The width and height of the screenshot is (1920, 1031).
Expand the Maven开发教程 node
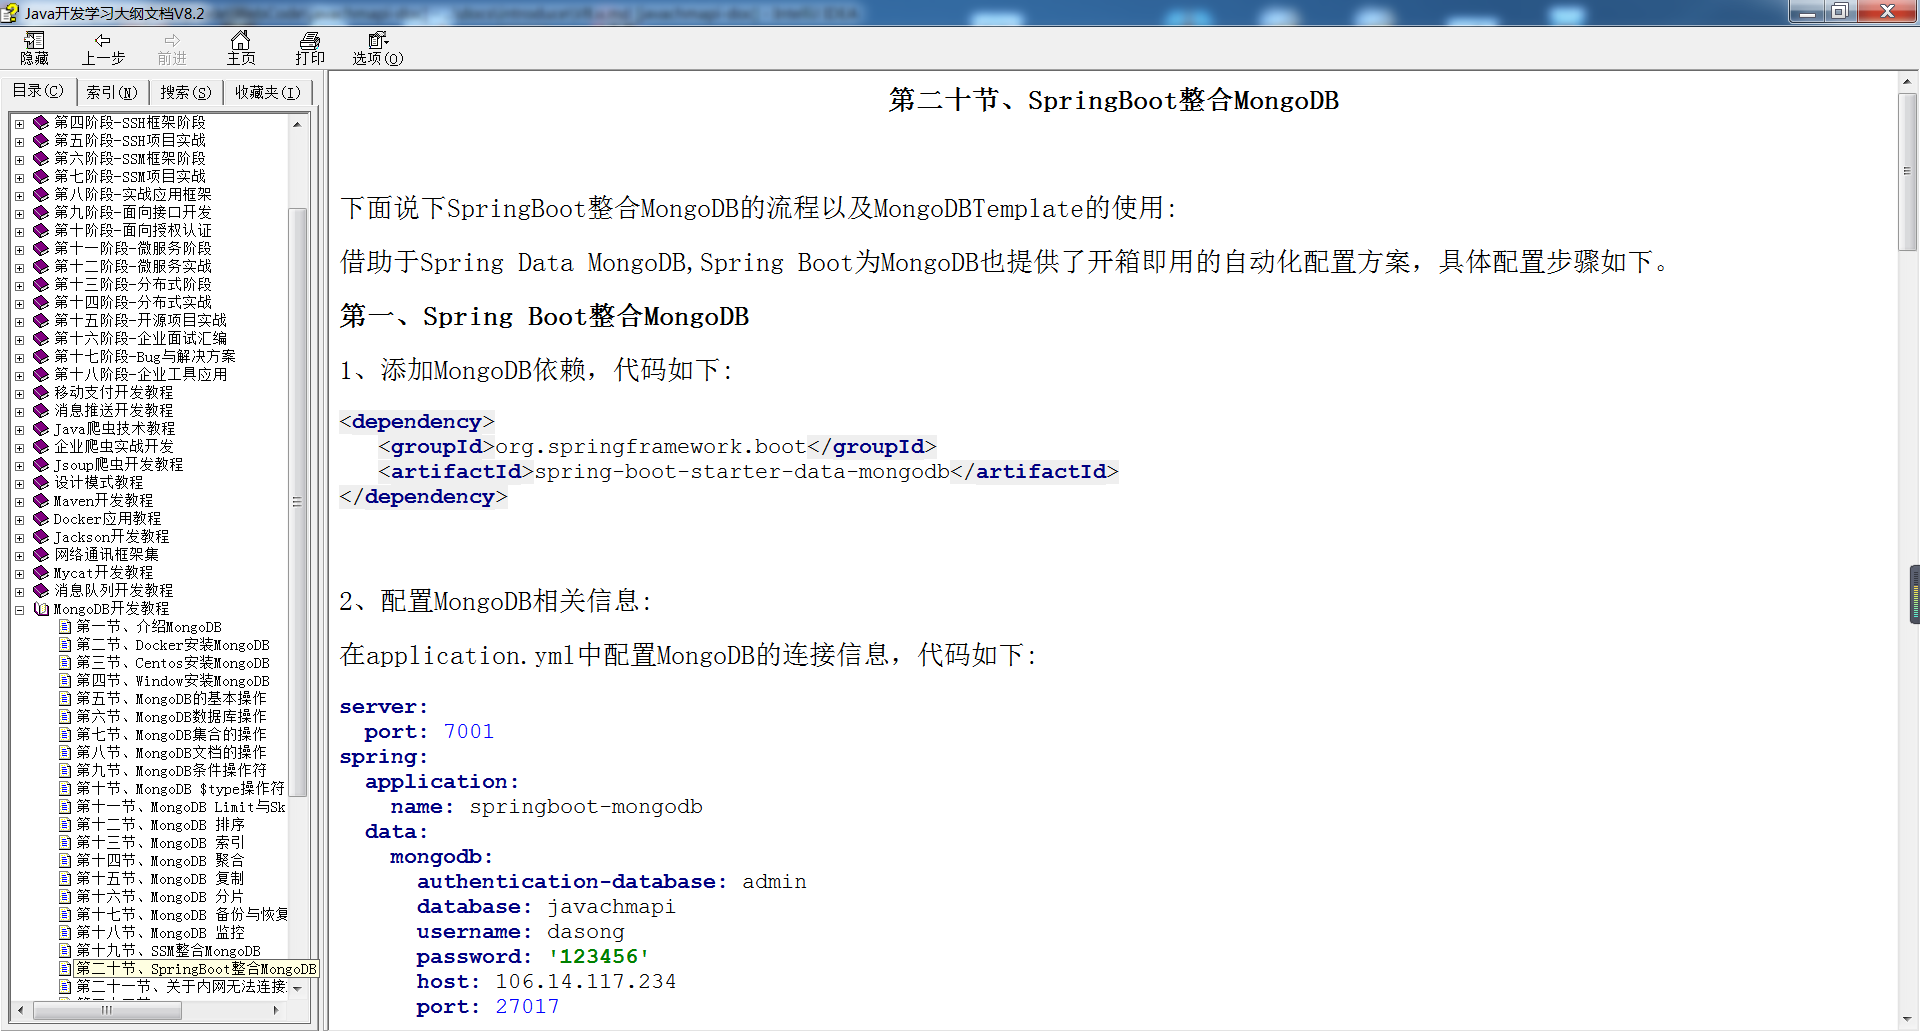19,501
